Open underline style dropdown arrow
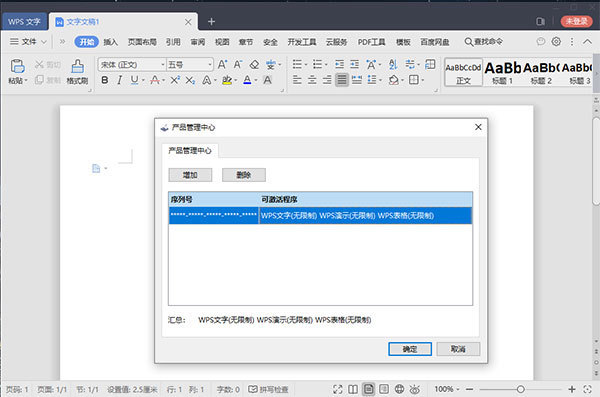 pyautogui.click(x=143, y=80)
